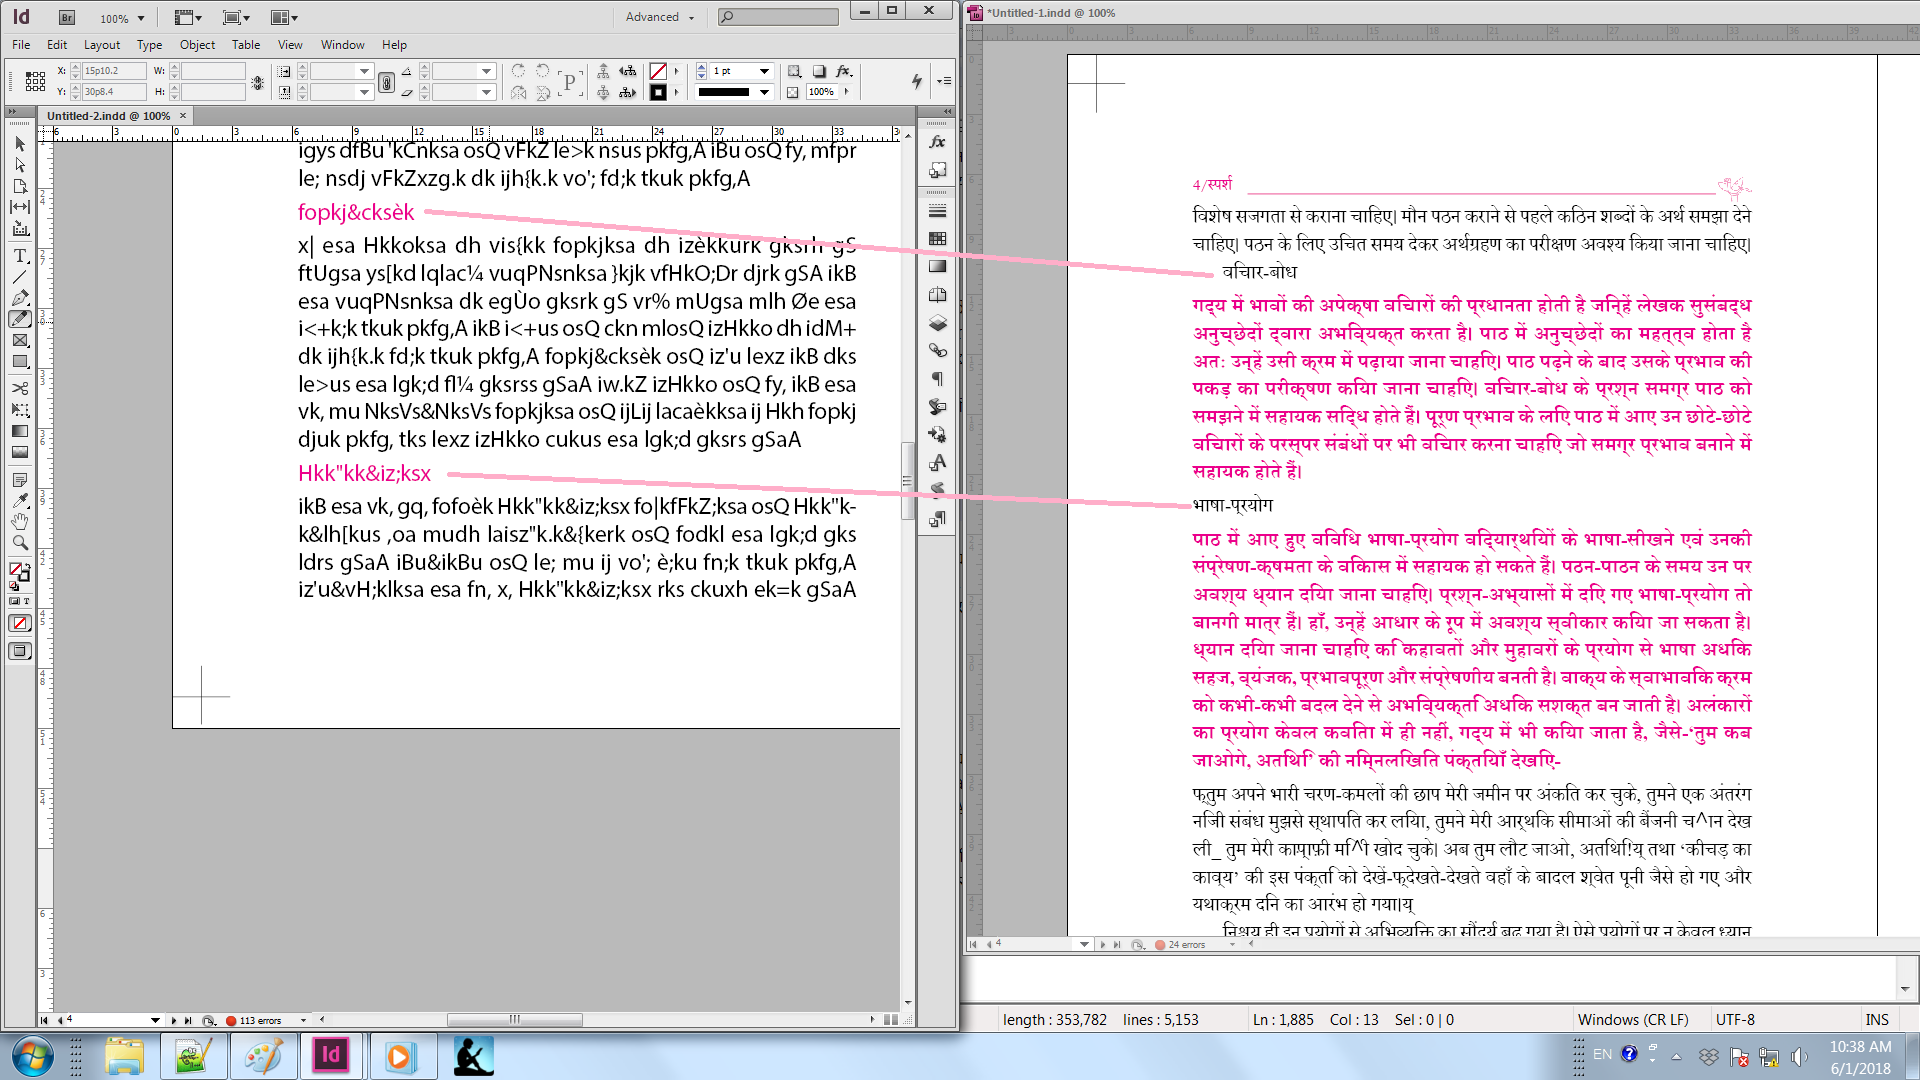
Task: Select the Gradient Swatch tool
Action: point(20,431)
